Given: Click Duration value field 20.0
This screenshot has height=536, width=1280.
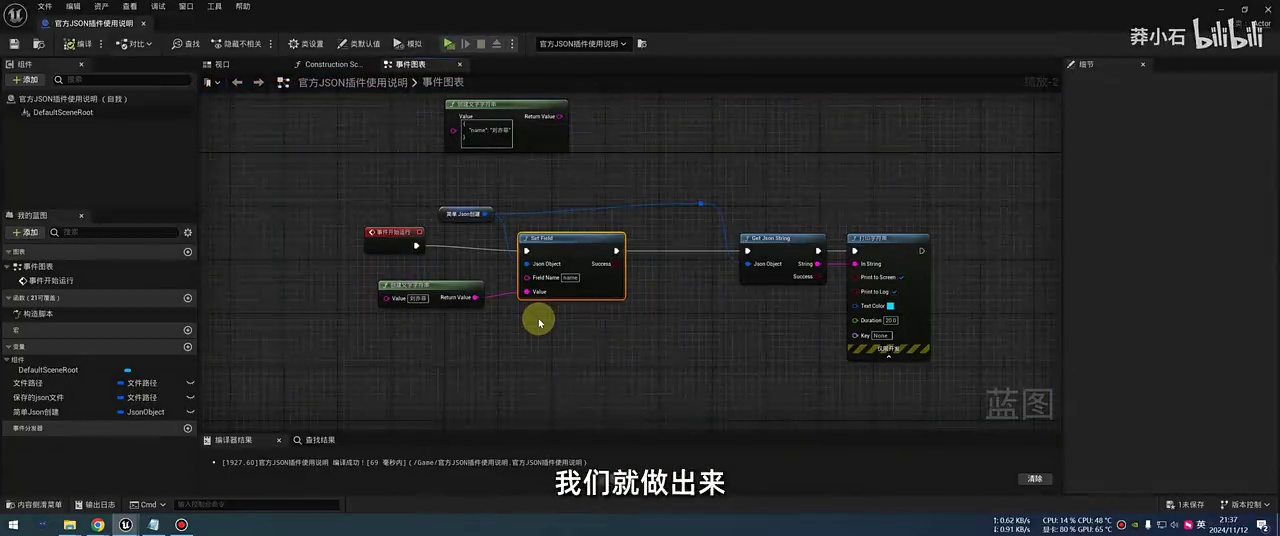Looking at the screenshot, I should pos(891,321).
